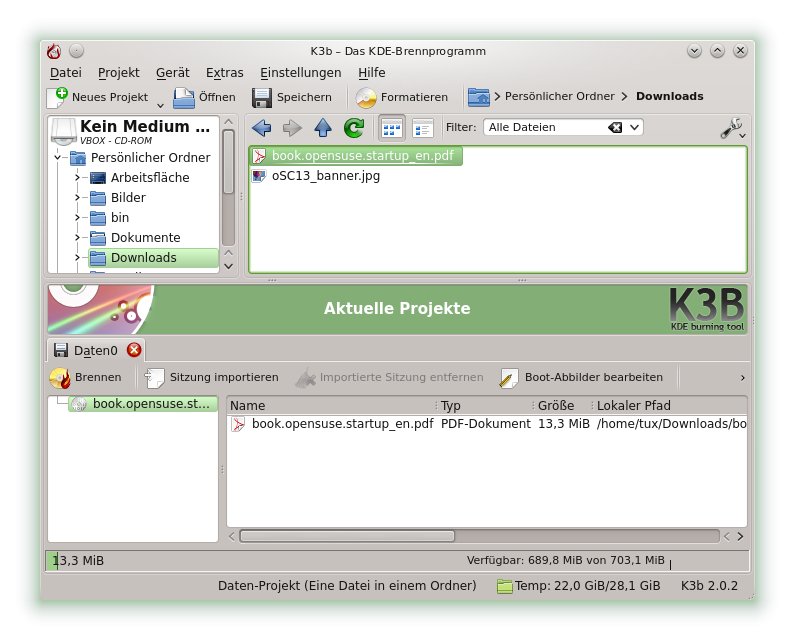Click the Speichern floppy disk icon
The height and width of the screenshot is (640, 795).
tap(262, 98)
